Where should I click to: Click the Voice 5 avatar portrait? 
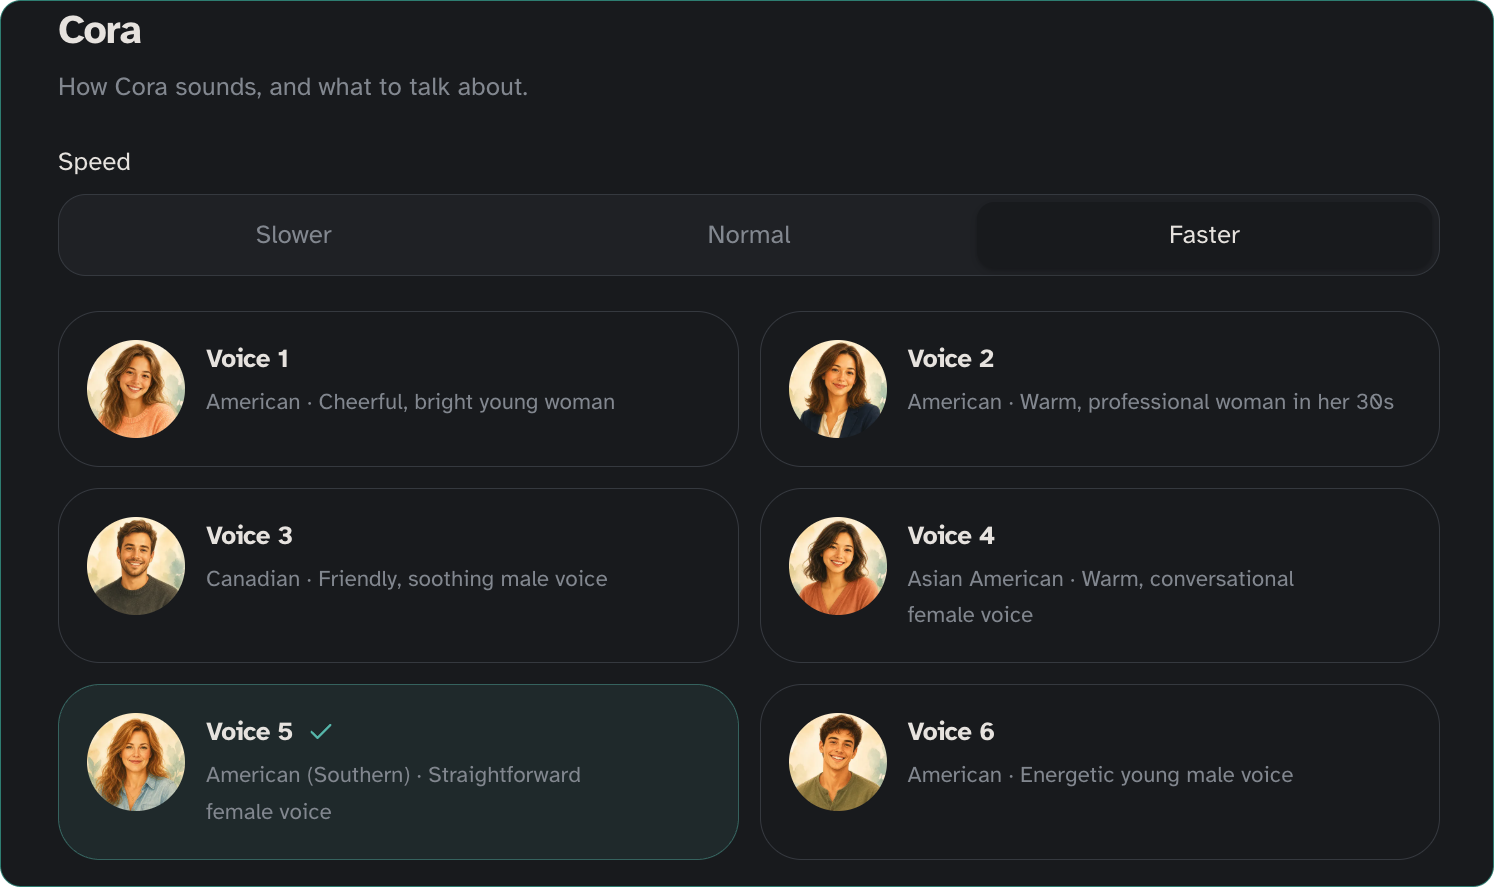click(136, 762)
